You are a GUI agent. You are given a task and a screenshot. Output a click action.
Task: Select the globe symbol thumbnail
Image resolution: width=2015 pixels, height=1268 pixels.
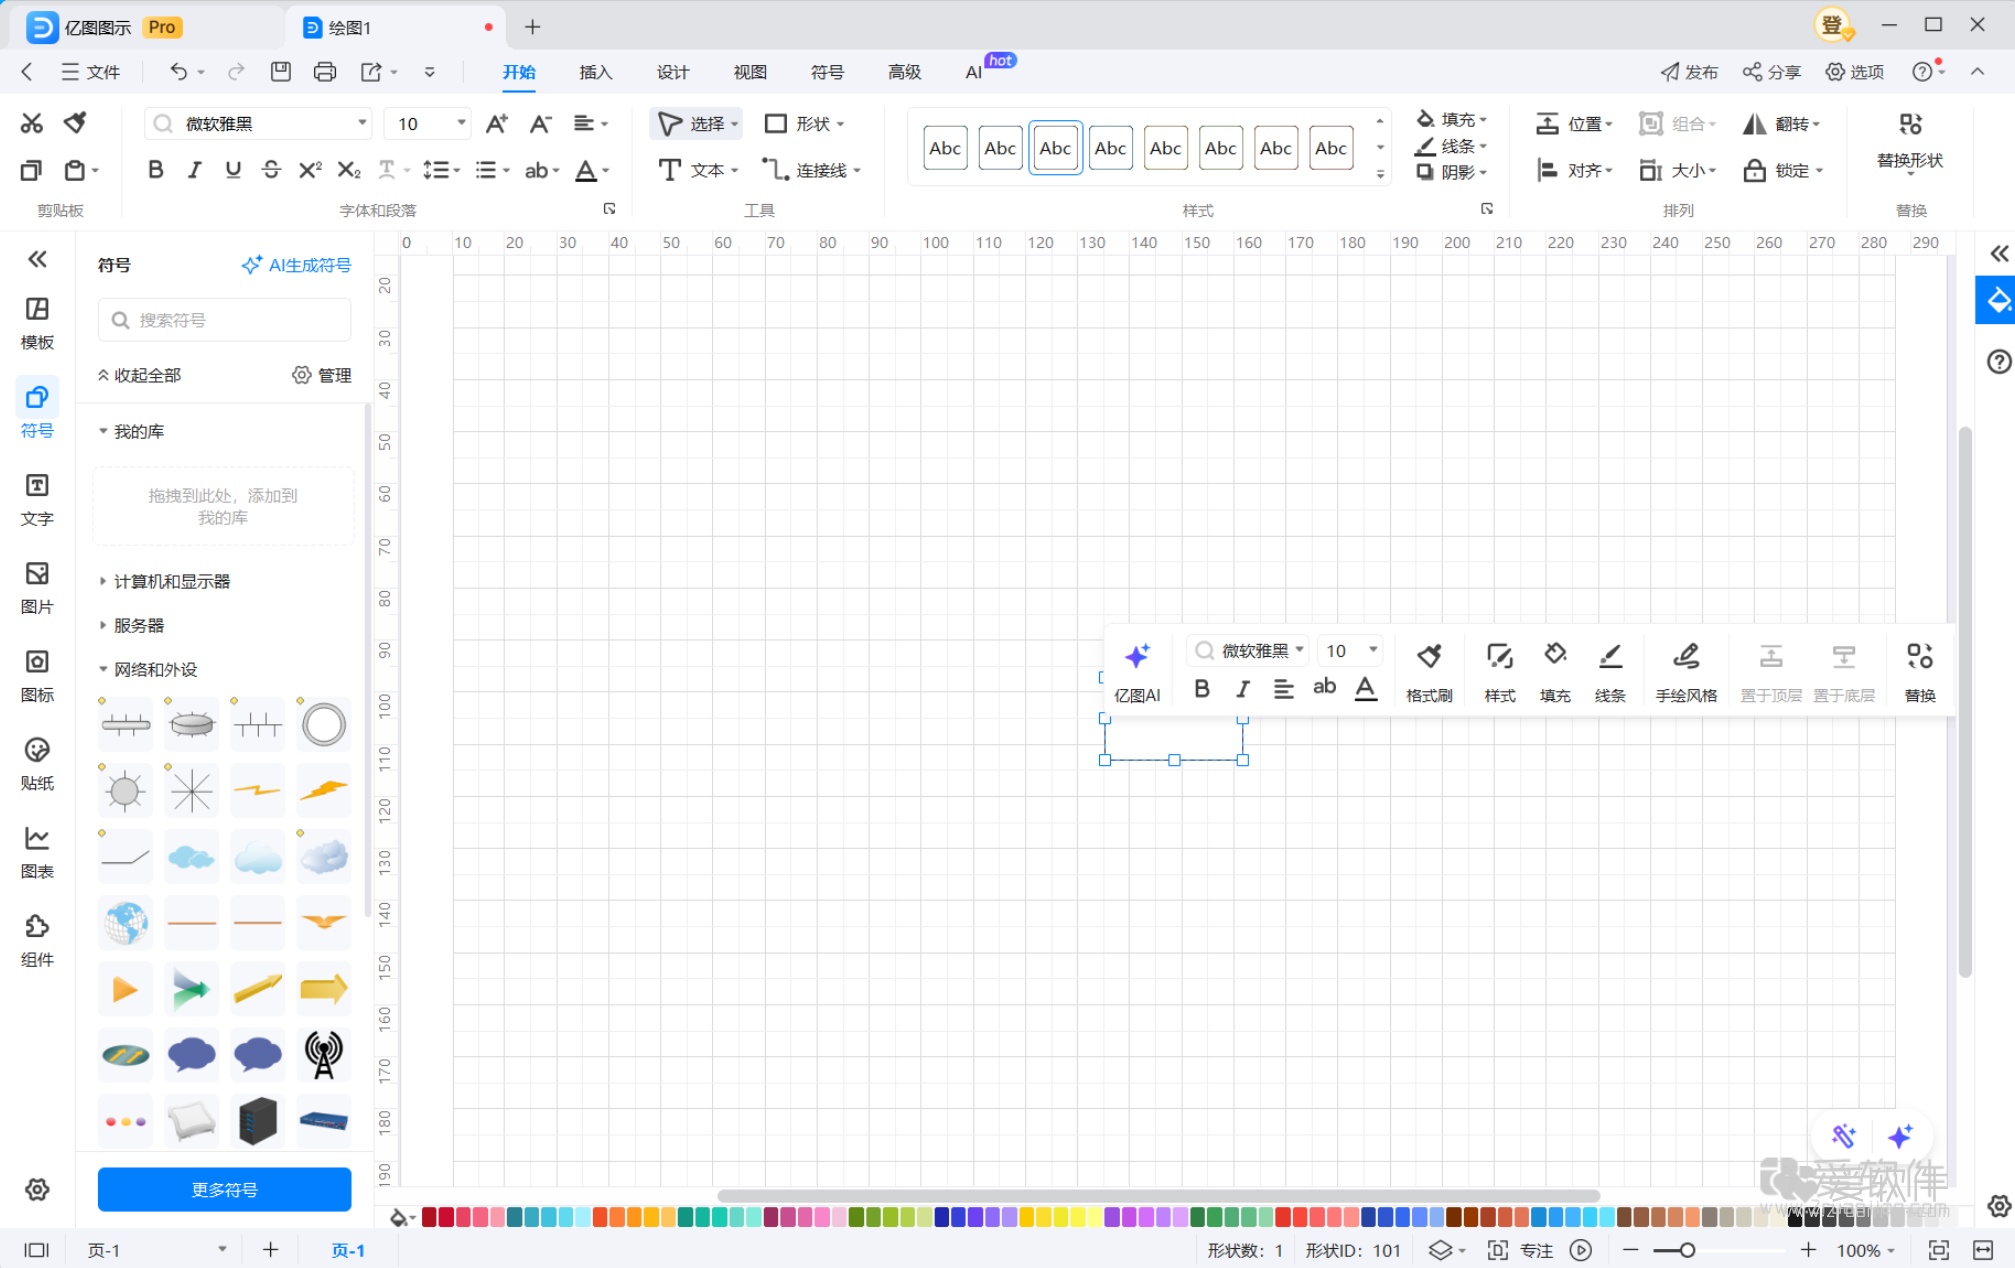(124, 922)
